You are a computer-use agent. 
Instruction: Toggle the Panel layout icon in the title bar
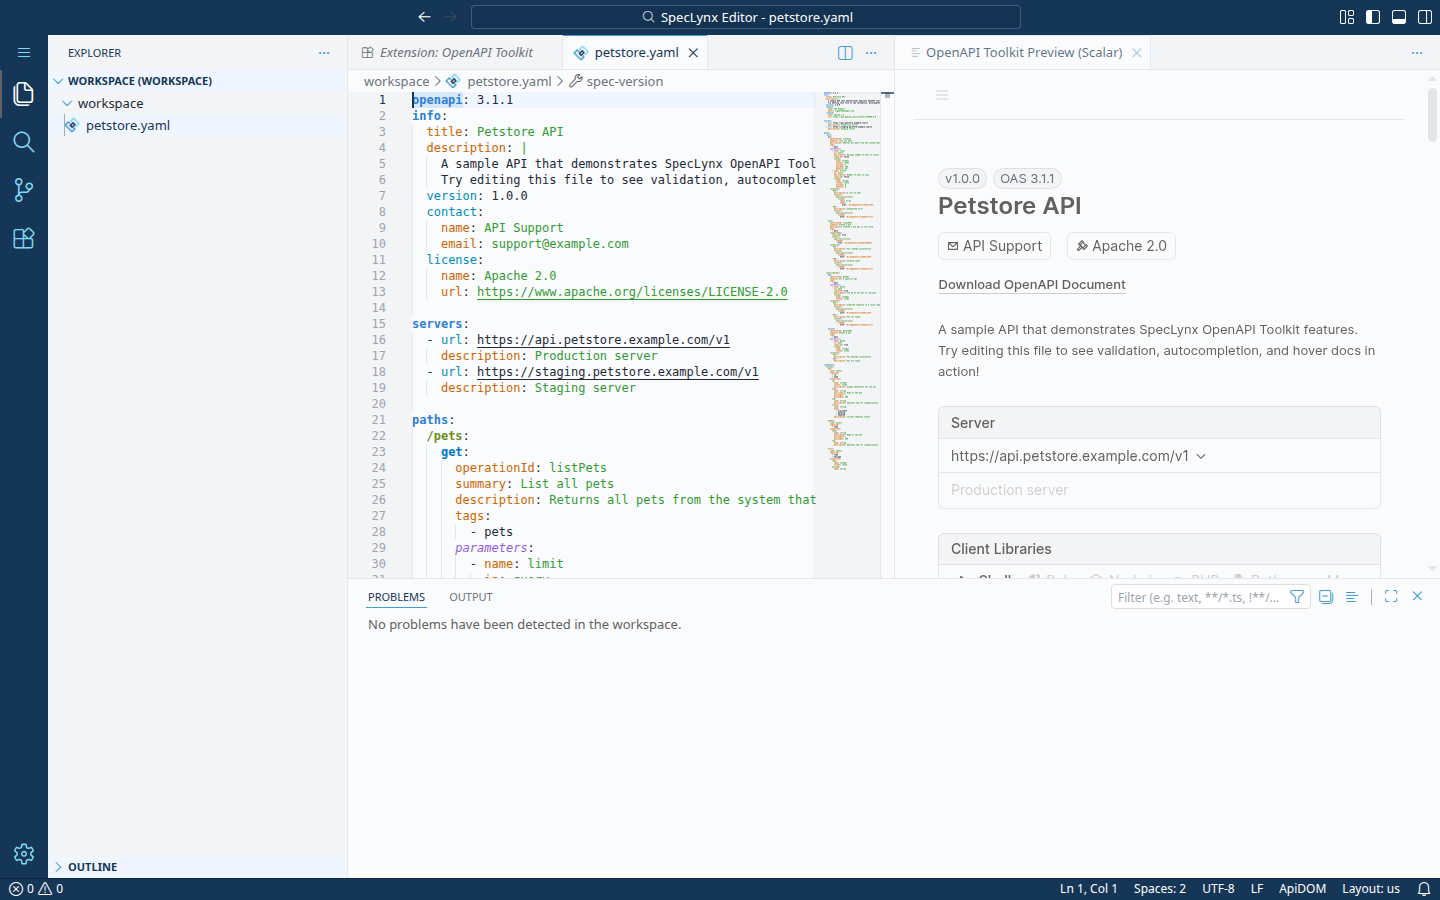pos(1399,17)
